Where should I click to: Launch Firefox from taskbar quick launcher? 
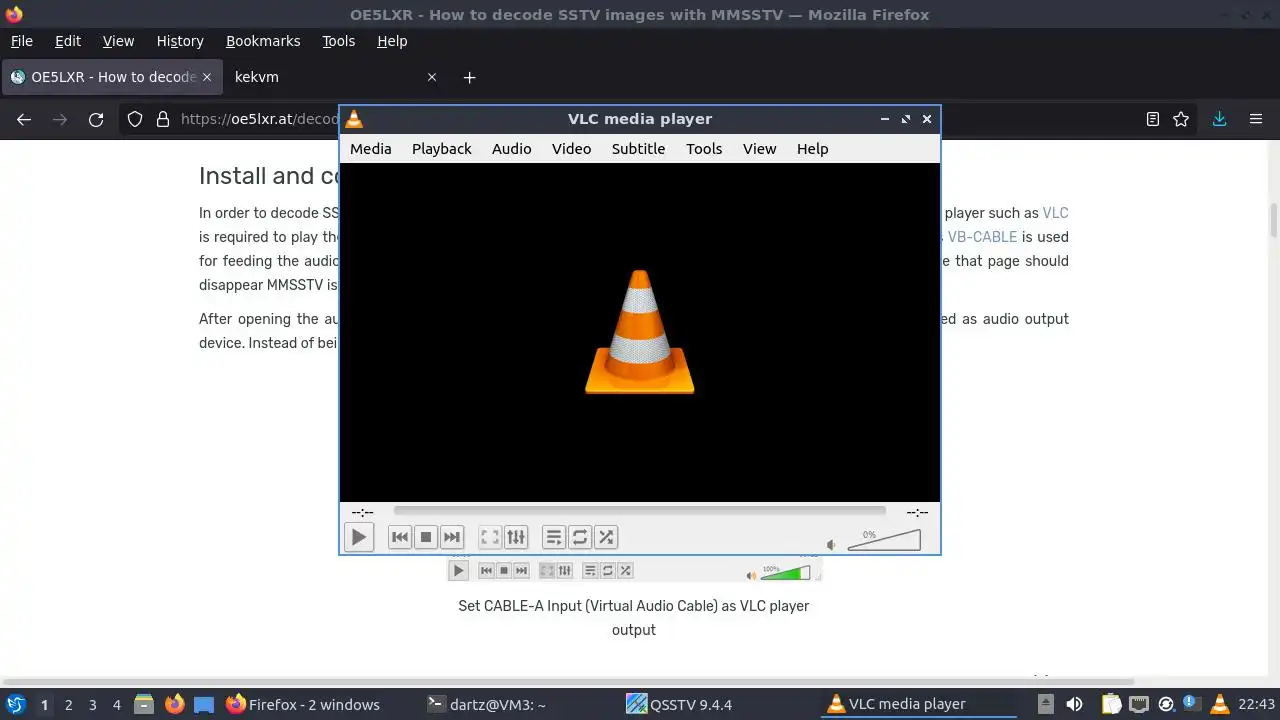click(174, 704)
